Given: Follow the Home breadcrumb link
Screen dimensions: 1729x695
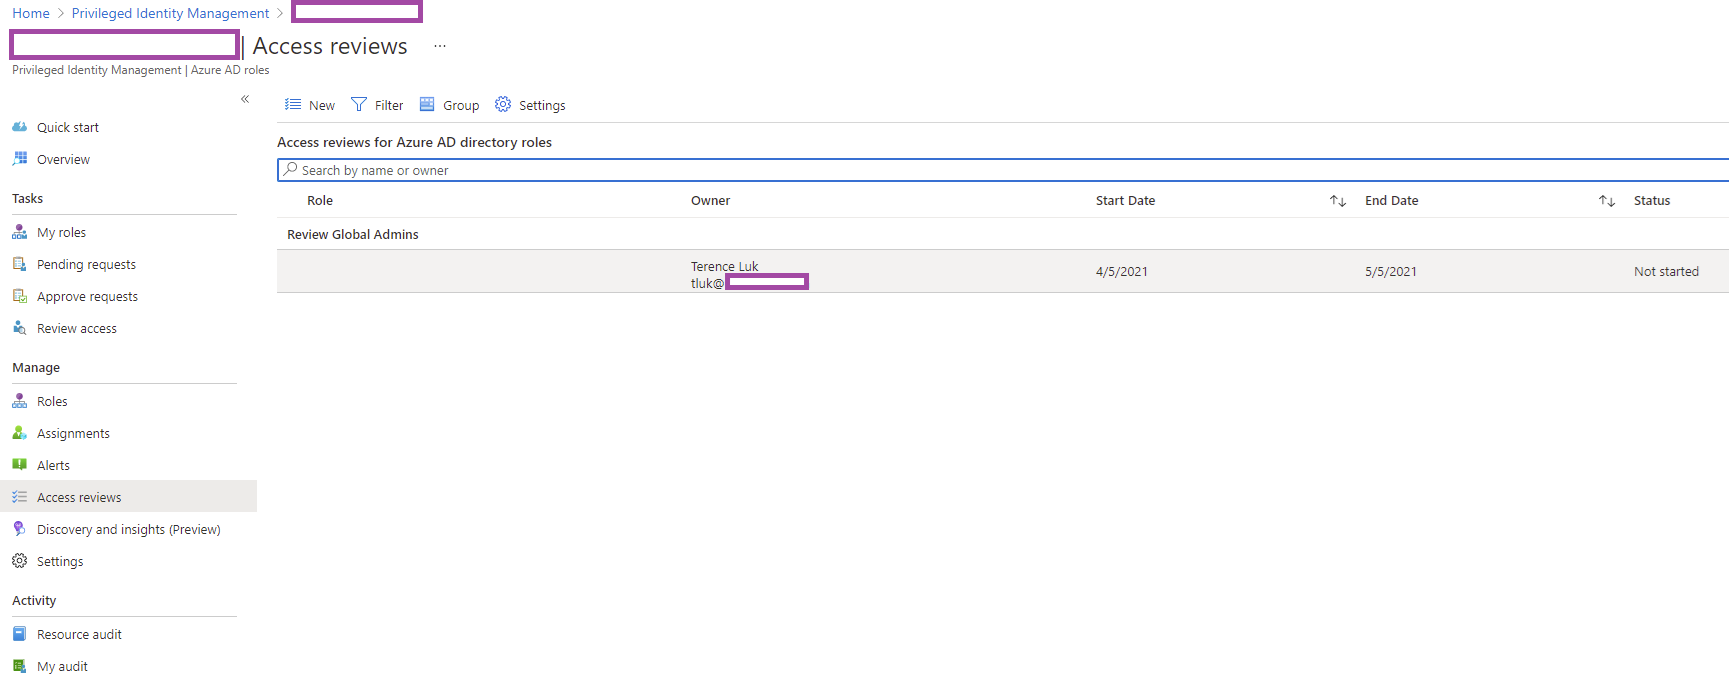Looking at the screenshot, I should (31, 13).
